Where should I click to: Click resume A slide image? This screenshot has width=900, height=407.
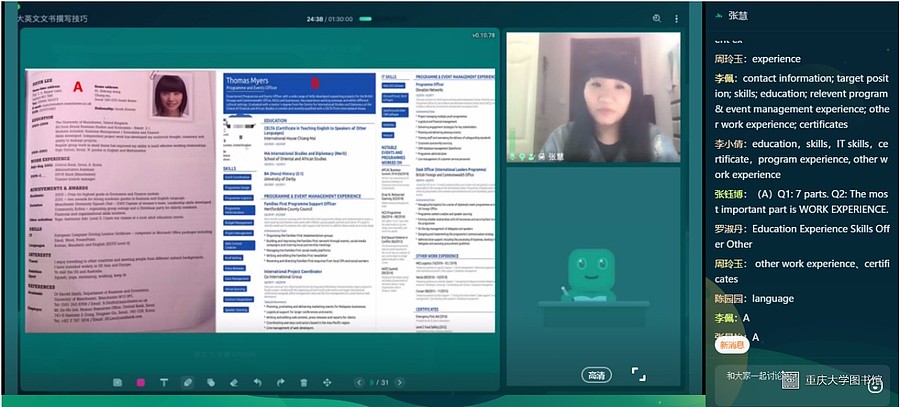click(x=121, y=201)
